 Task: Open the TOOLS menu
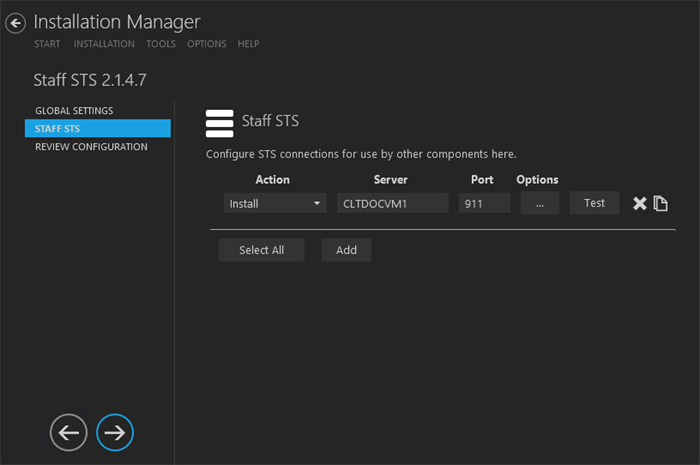point(161,44)
